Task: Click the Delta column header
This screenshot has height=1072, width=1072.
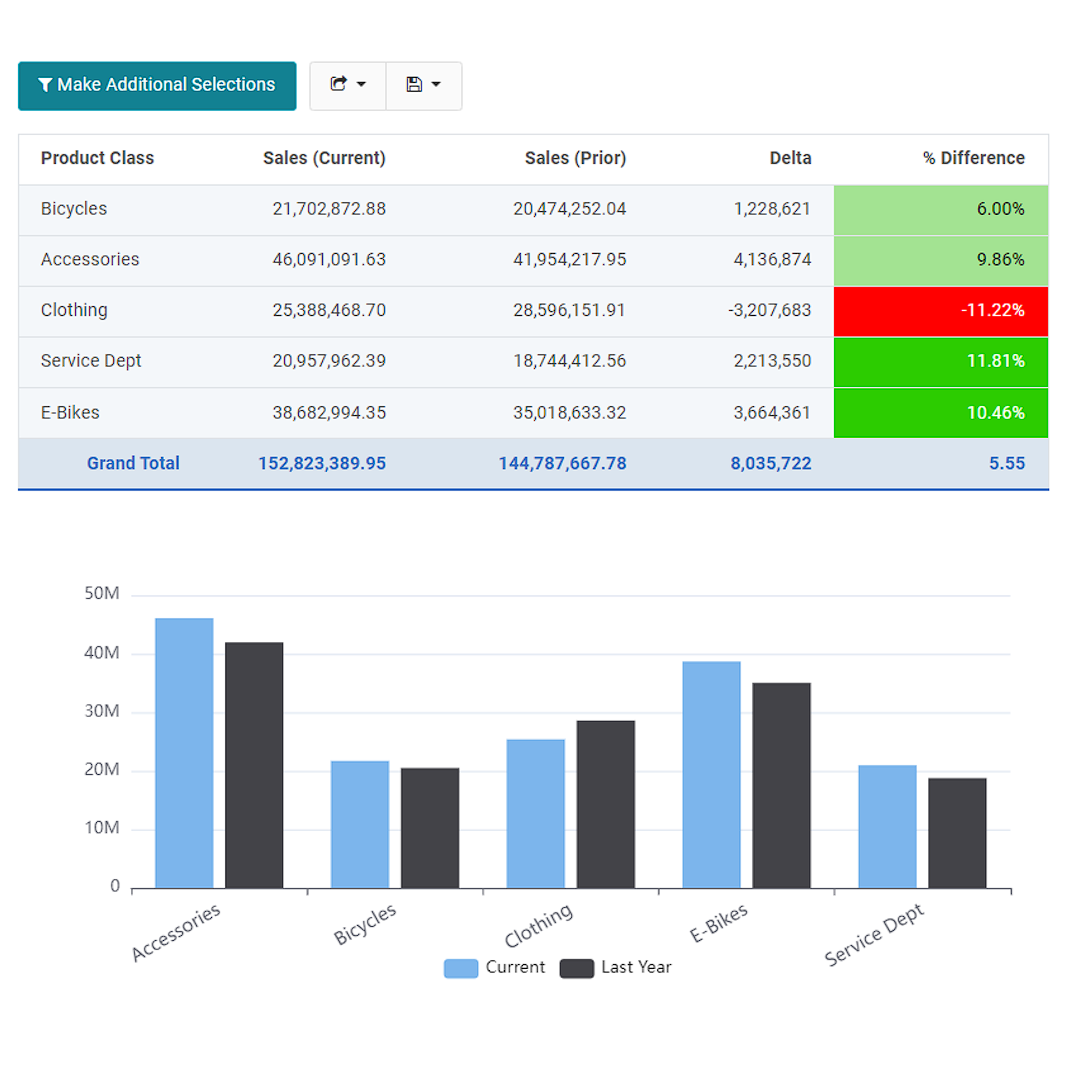Action: pyautogui.click(x=790, y=158)
